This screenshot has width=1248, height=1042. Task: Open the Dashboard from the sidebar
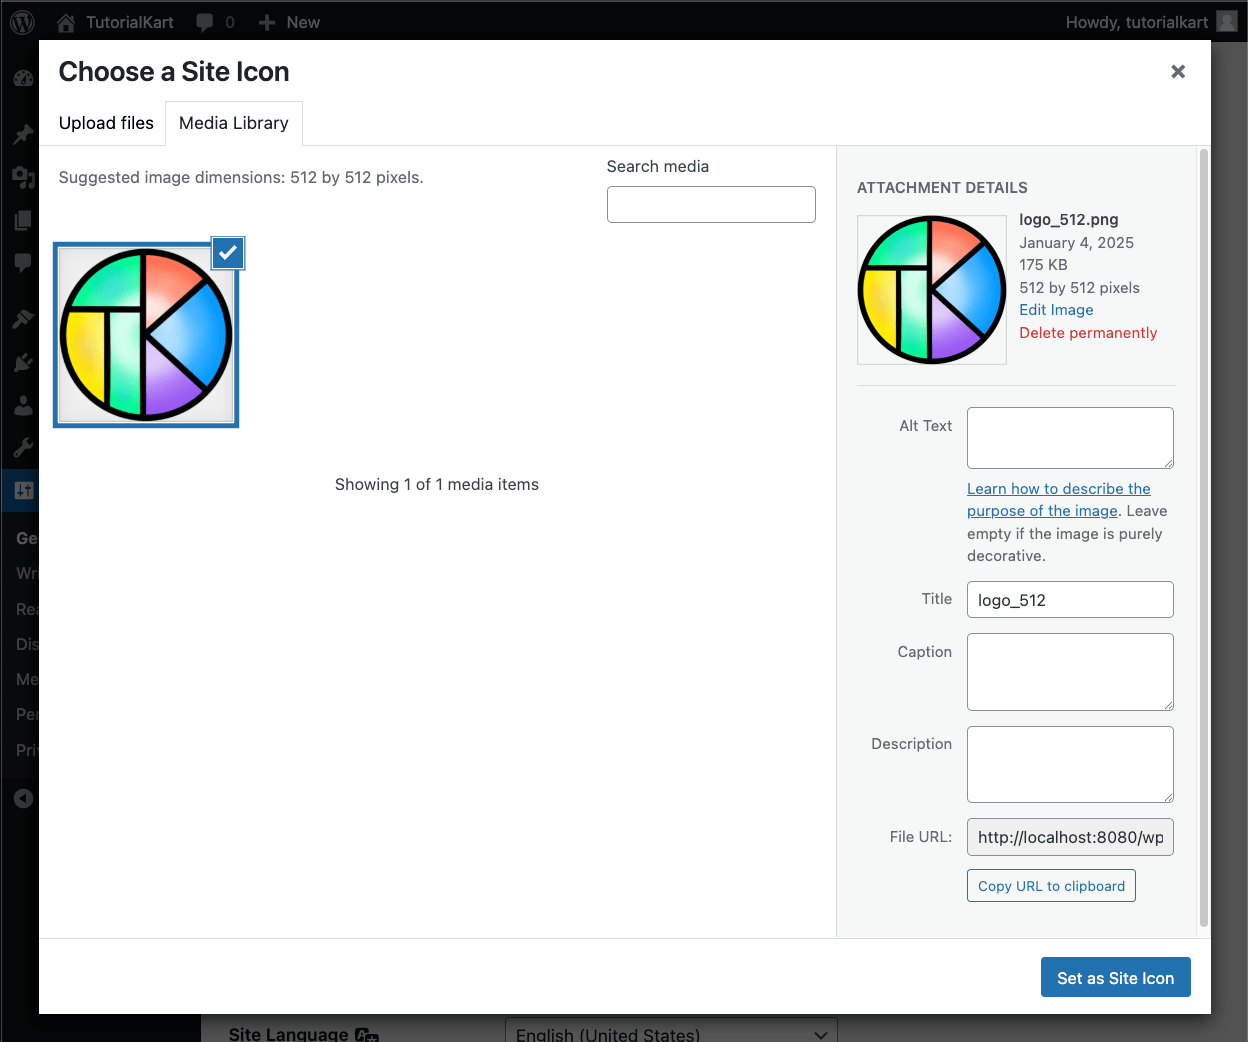pos(21,78)
